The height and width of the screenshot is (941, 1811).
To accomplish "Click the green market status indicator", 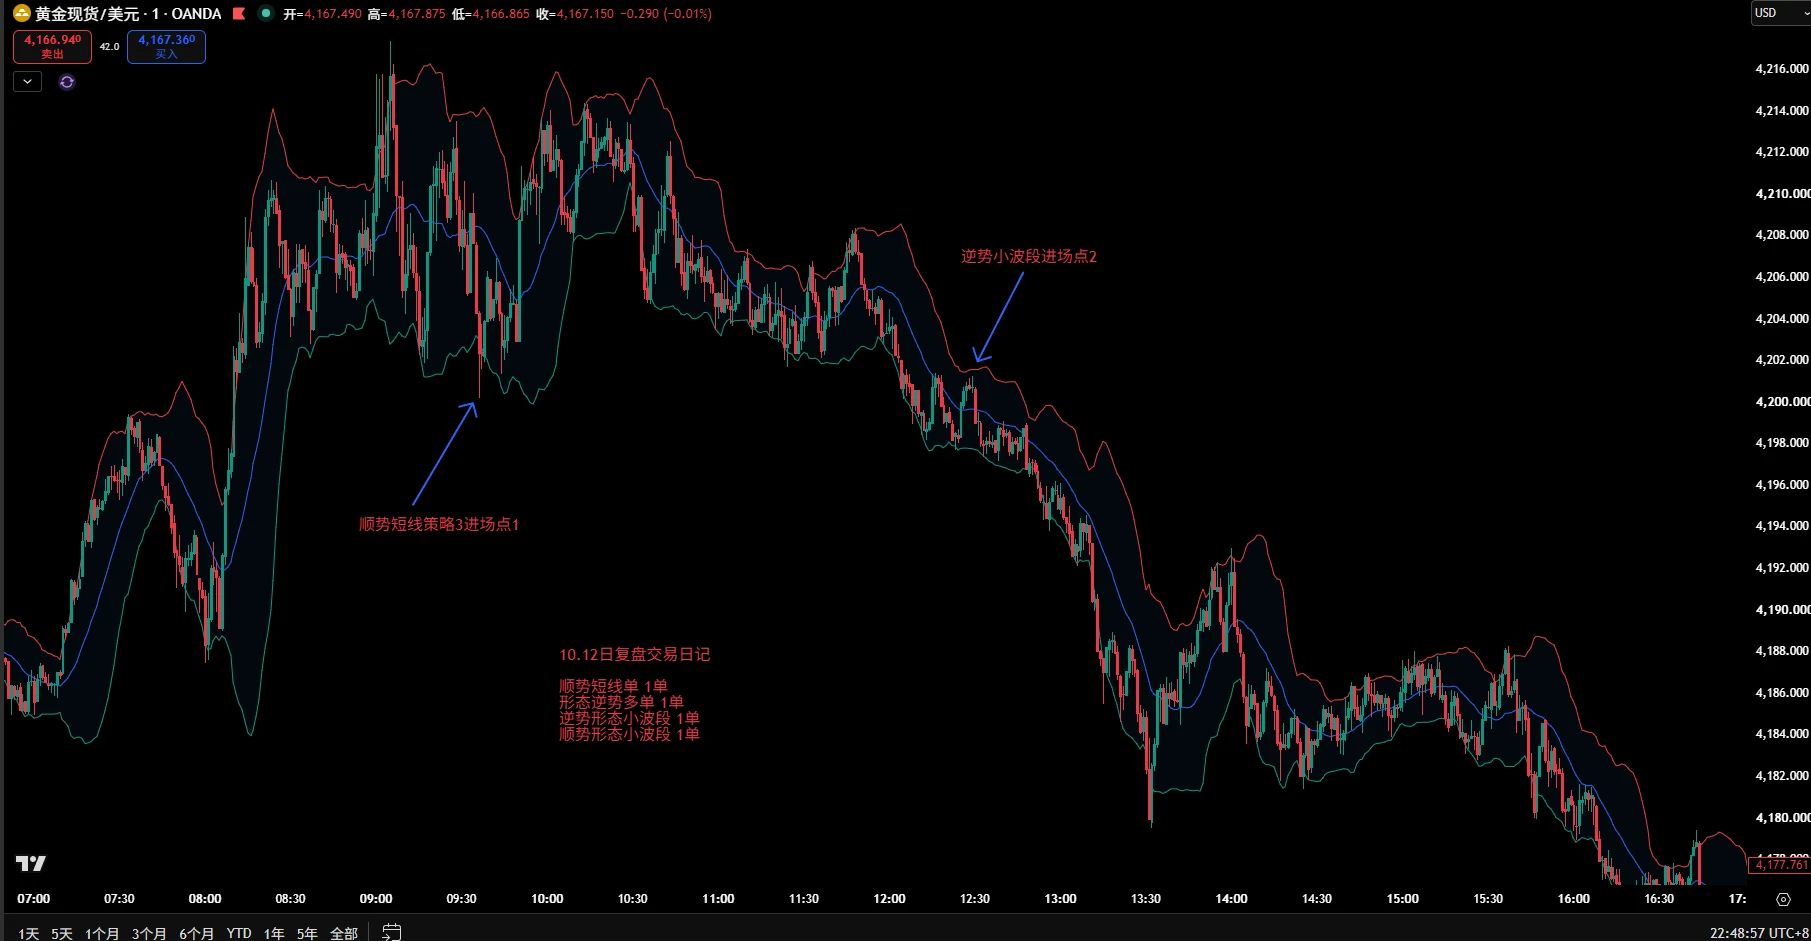I will pos(266,14).
